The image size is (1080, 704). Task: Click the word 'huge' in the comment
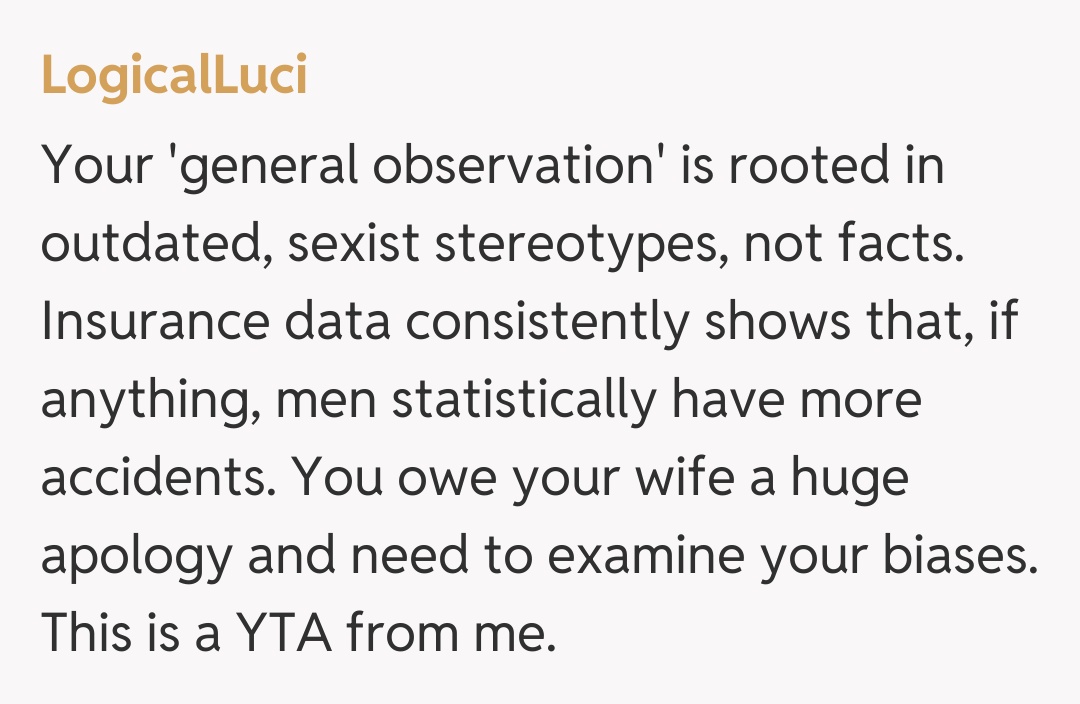850,478
